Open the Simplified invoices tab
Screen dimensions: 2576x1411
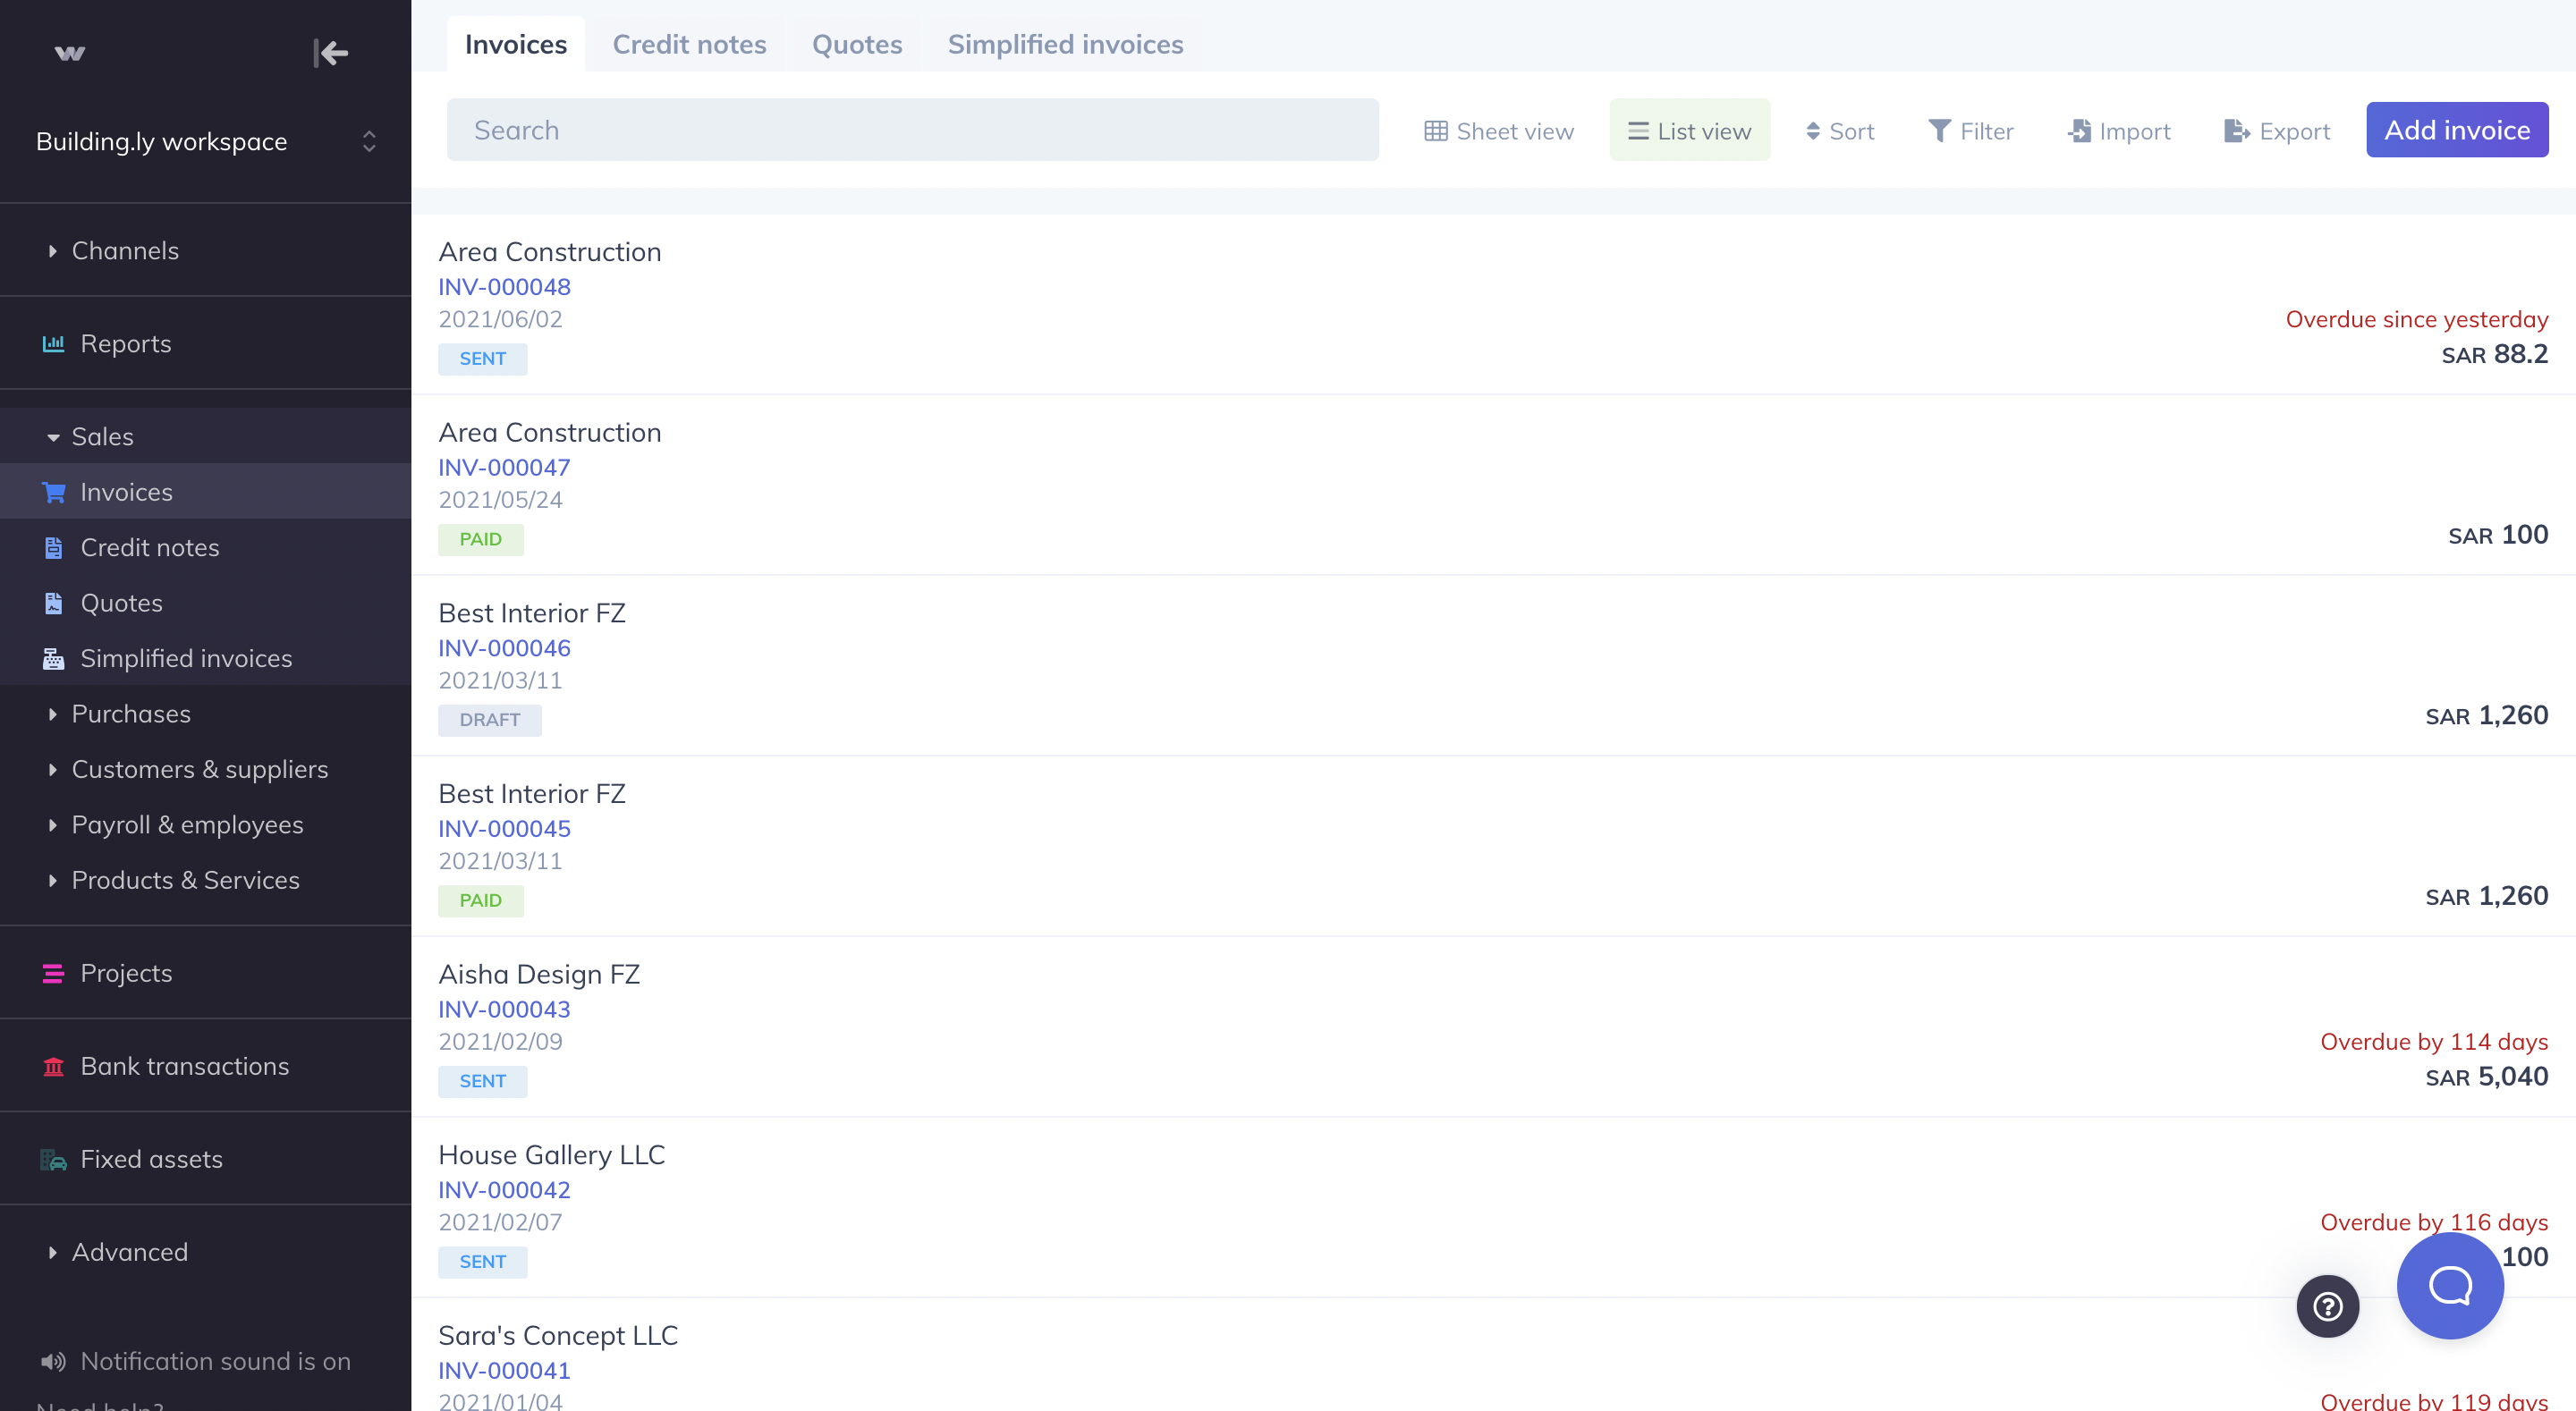click(1065, 45)
